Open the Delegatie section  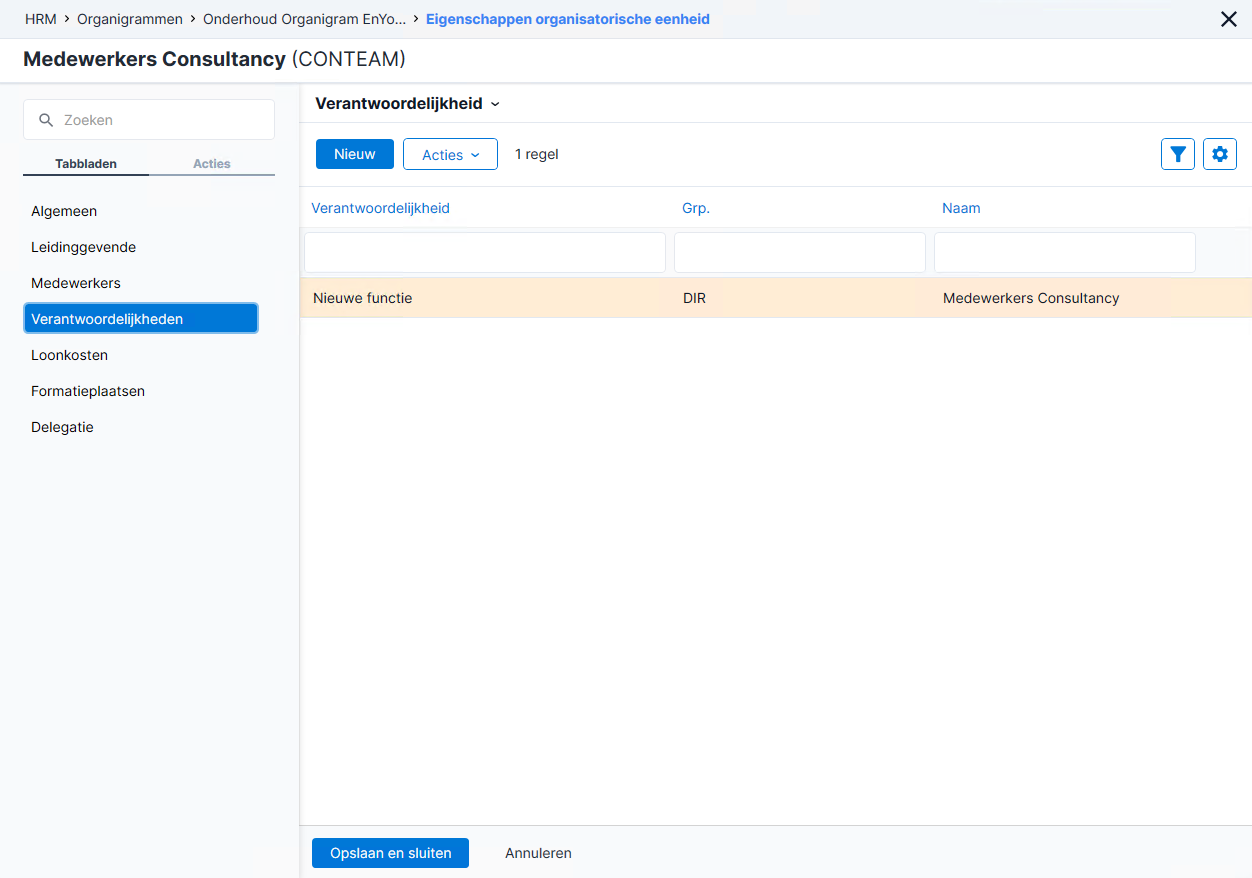pyautogui.click(x=62, y=427)
